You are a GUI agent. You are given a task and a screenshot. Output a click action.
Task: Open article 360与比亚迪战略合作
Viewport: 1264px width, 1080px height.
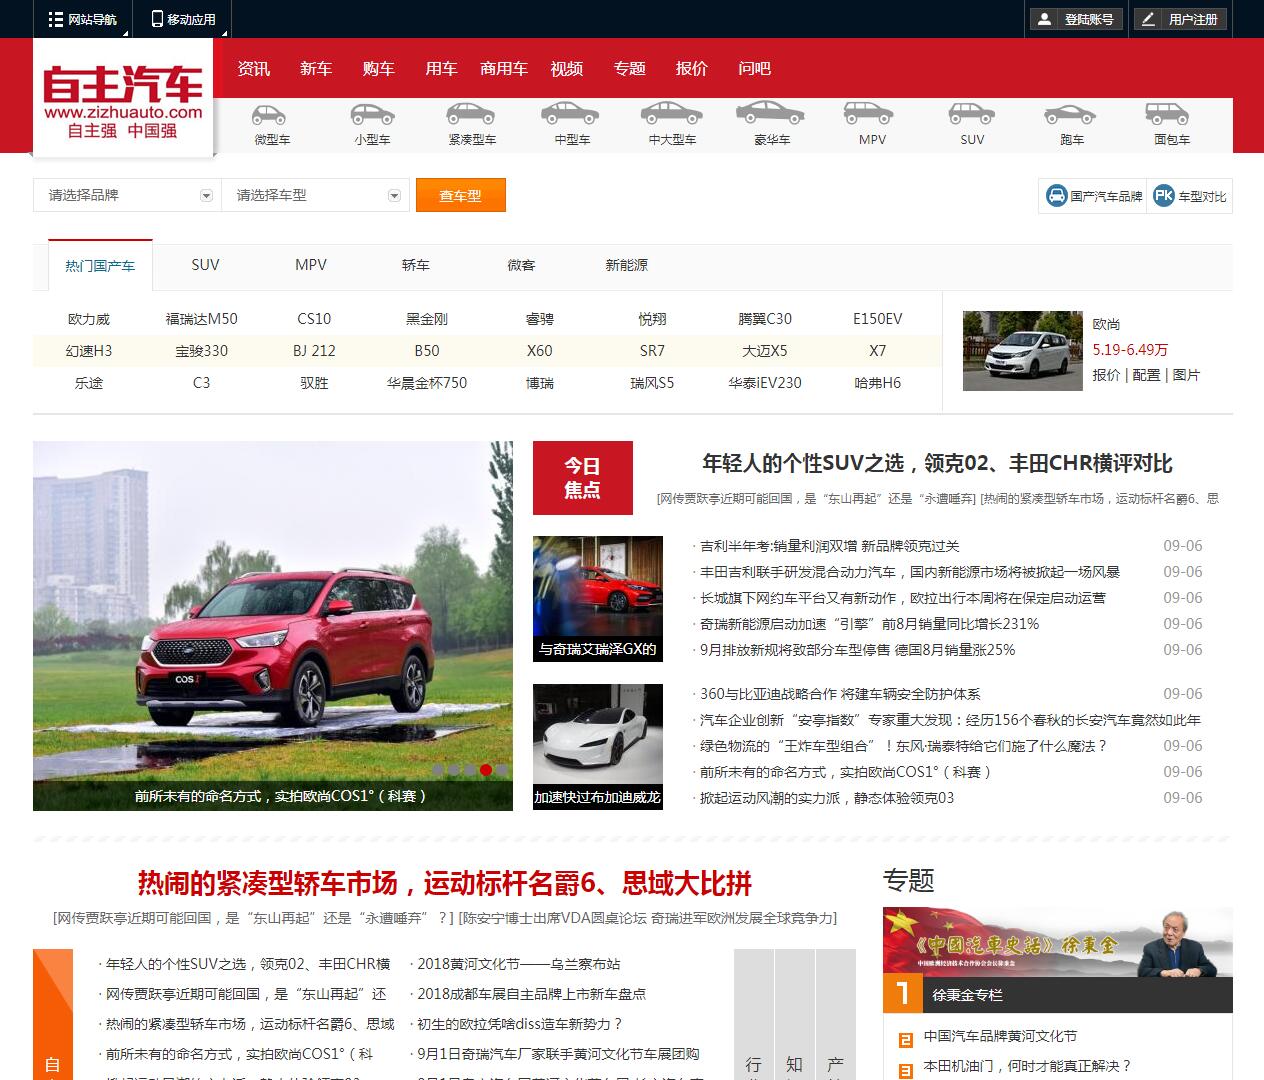click(840, 694)
